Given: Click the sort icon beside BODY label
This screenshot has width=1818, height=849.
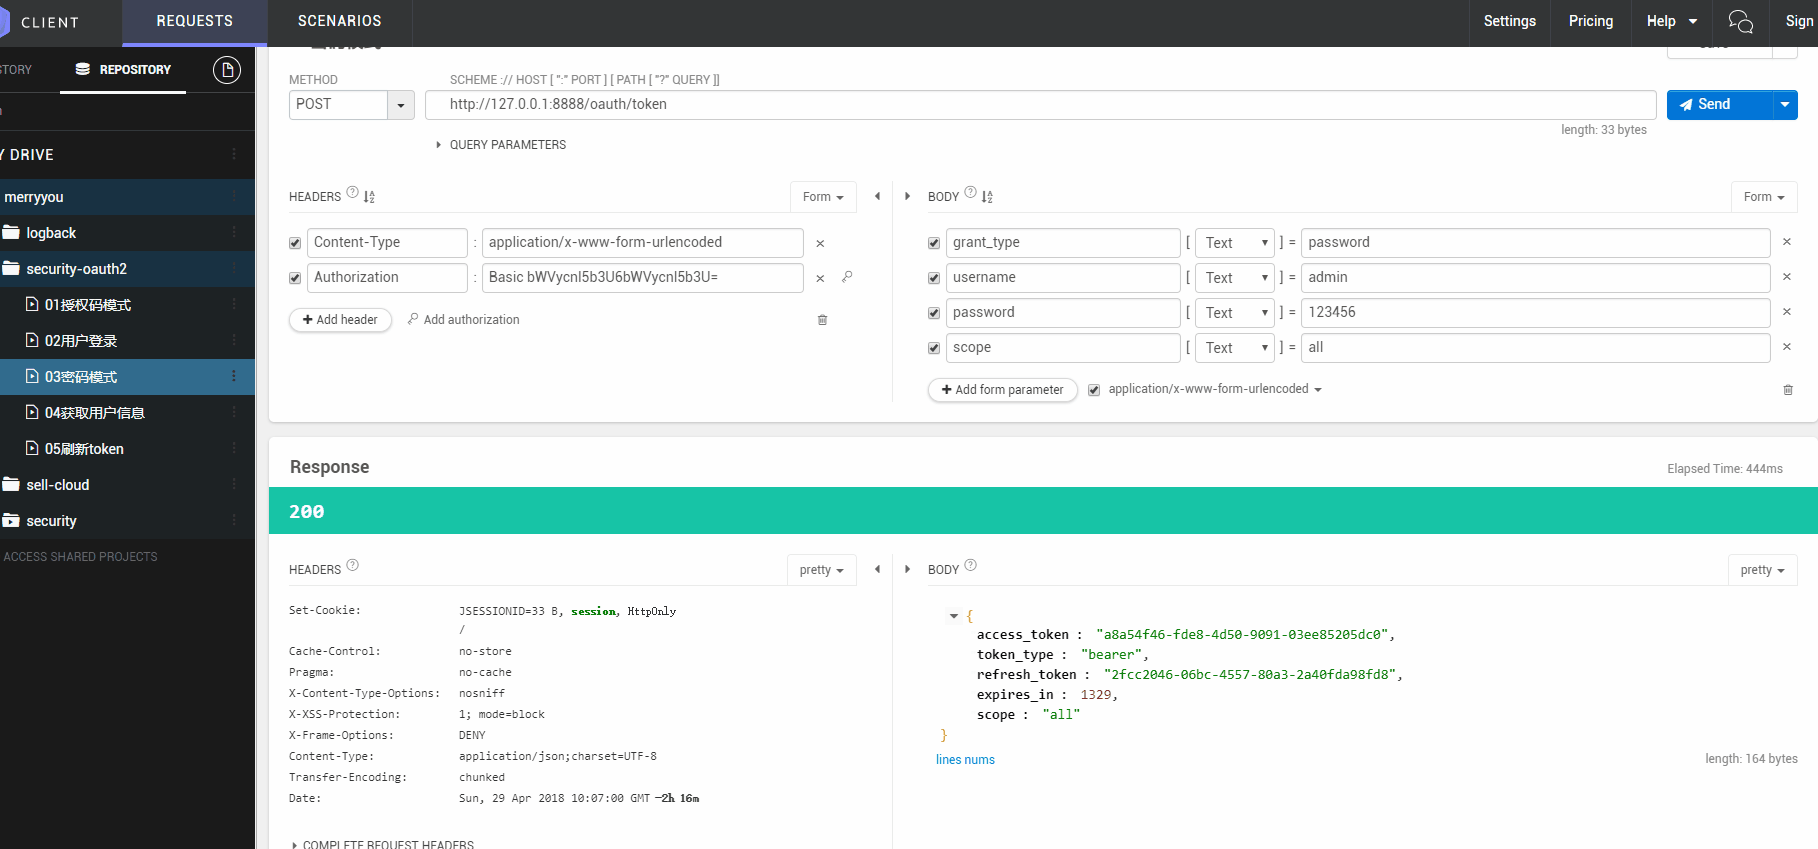Looking at the screenshot, I should [x=987, y=197].
